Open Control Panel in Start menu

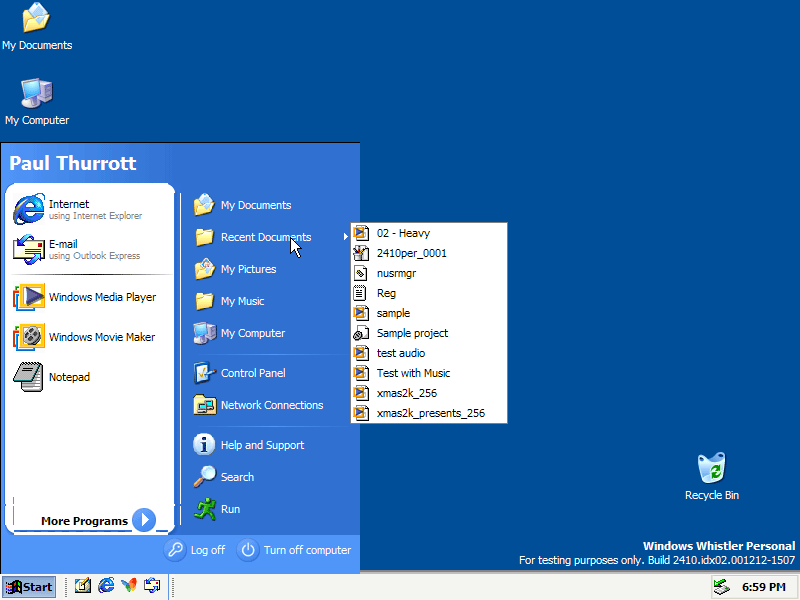252,373
